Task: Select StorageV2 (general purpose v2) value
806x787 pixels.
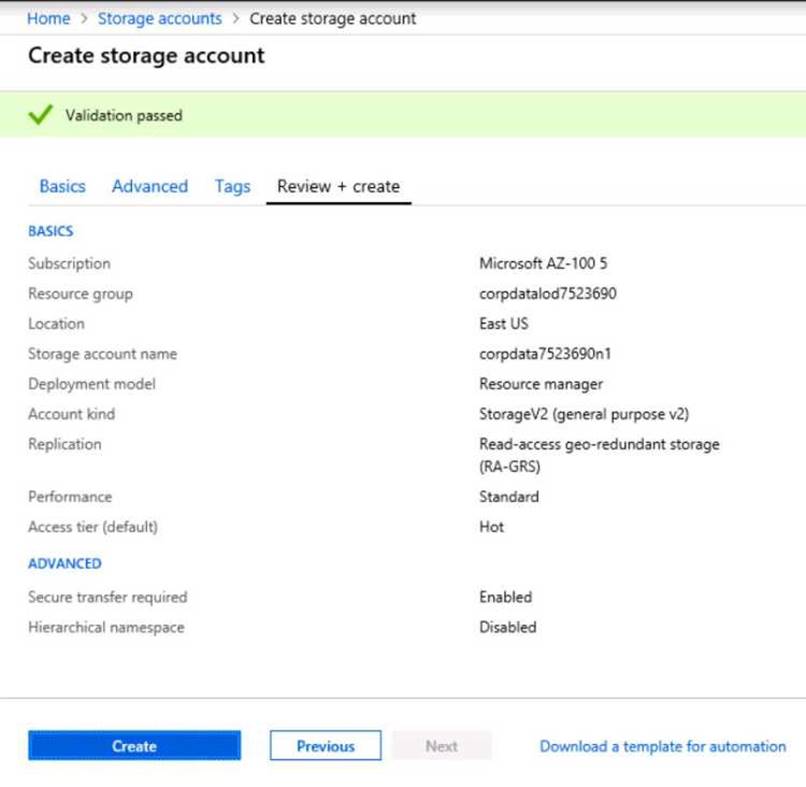Action: pos(584,414)
